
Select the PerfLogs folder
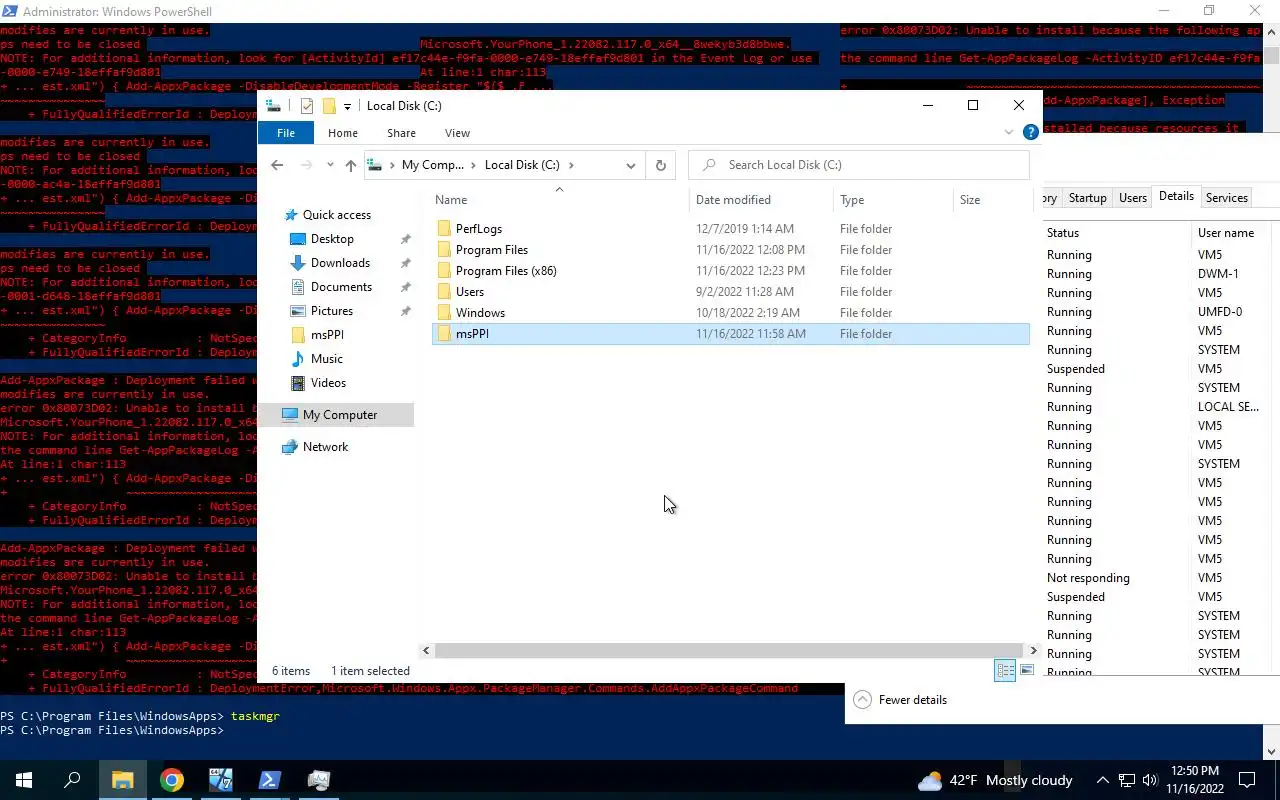(x=730, y=229)
